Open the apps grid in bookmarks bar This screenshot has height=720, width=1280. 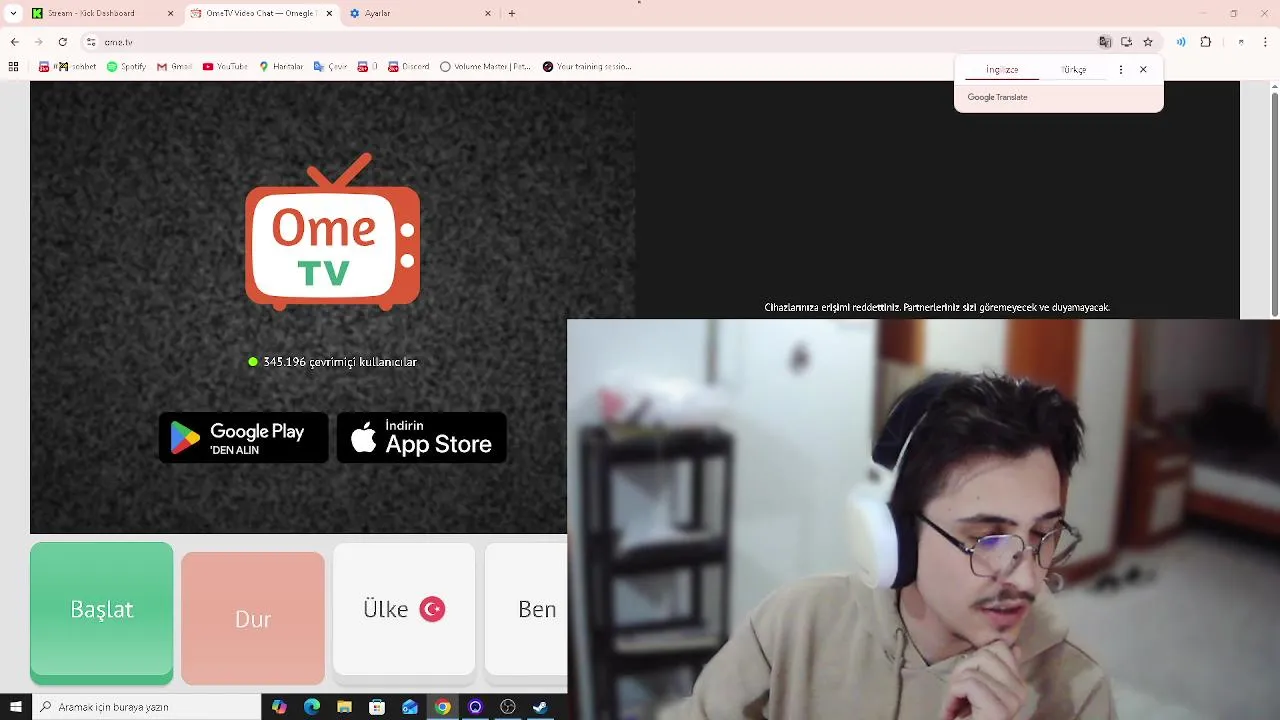13,67
